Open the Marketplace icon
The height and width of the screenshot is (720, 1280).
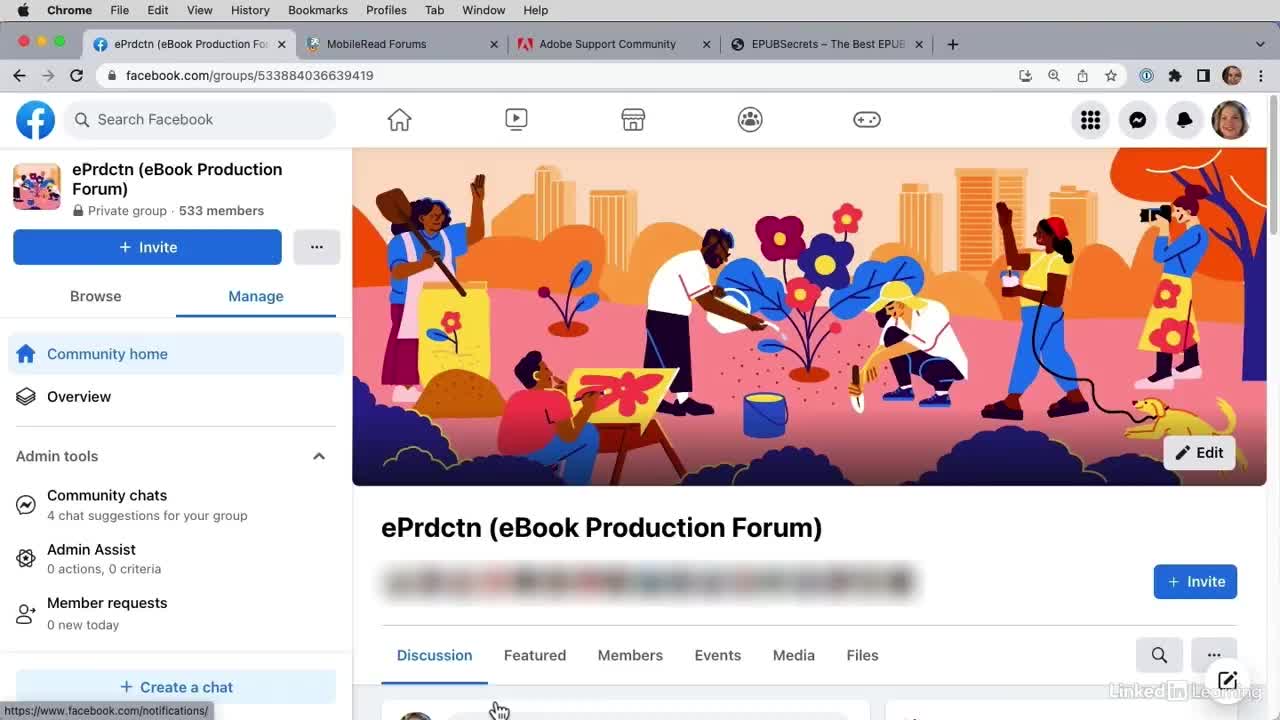(633, 120)
